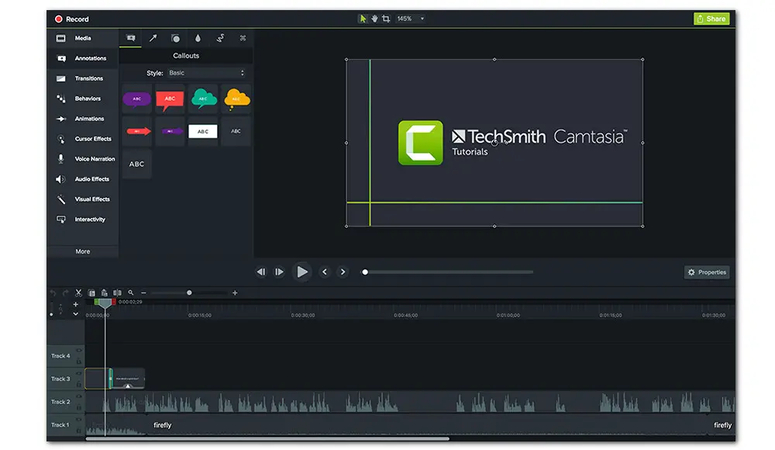Click the green Share button

coord(711,19)
